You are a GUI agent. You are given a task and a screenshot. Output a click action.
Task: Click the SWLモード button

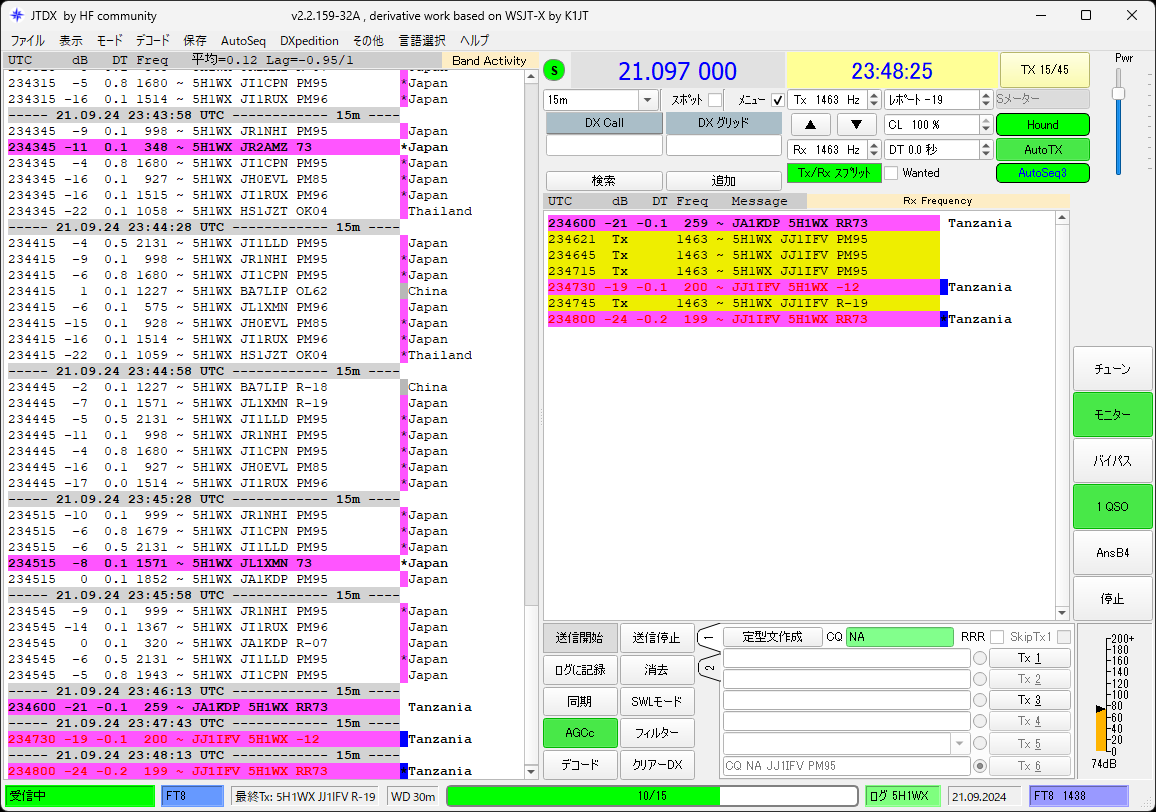(656, 701)
